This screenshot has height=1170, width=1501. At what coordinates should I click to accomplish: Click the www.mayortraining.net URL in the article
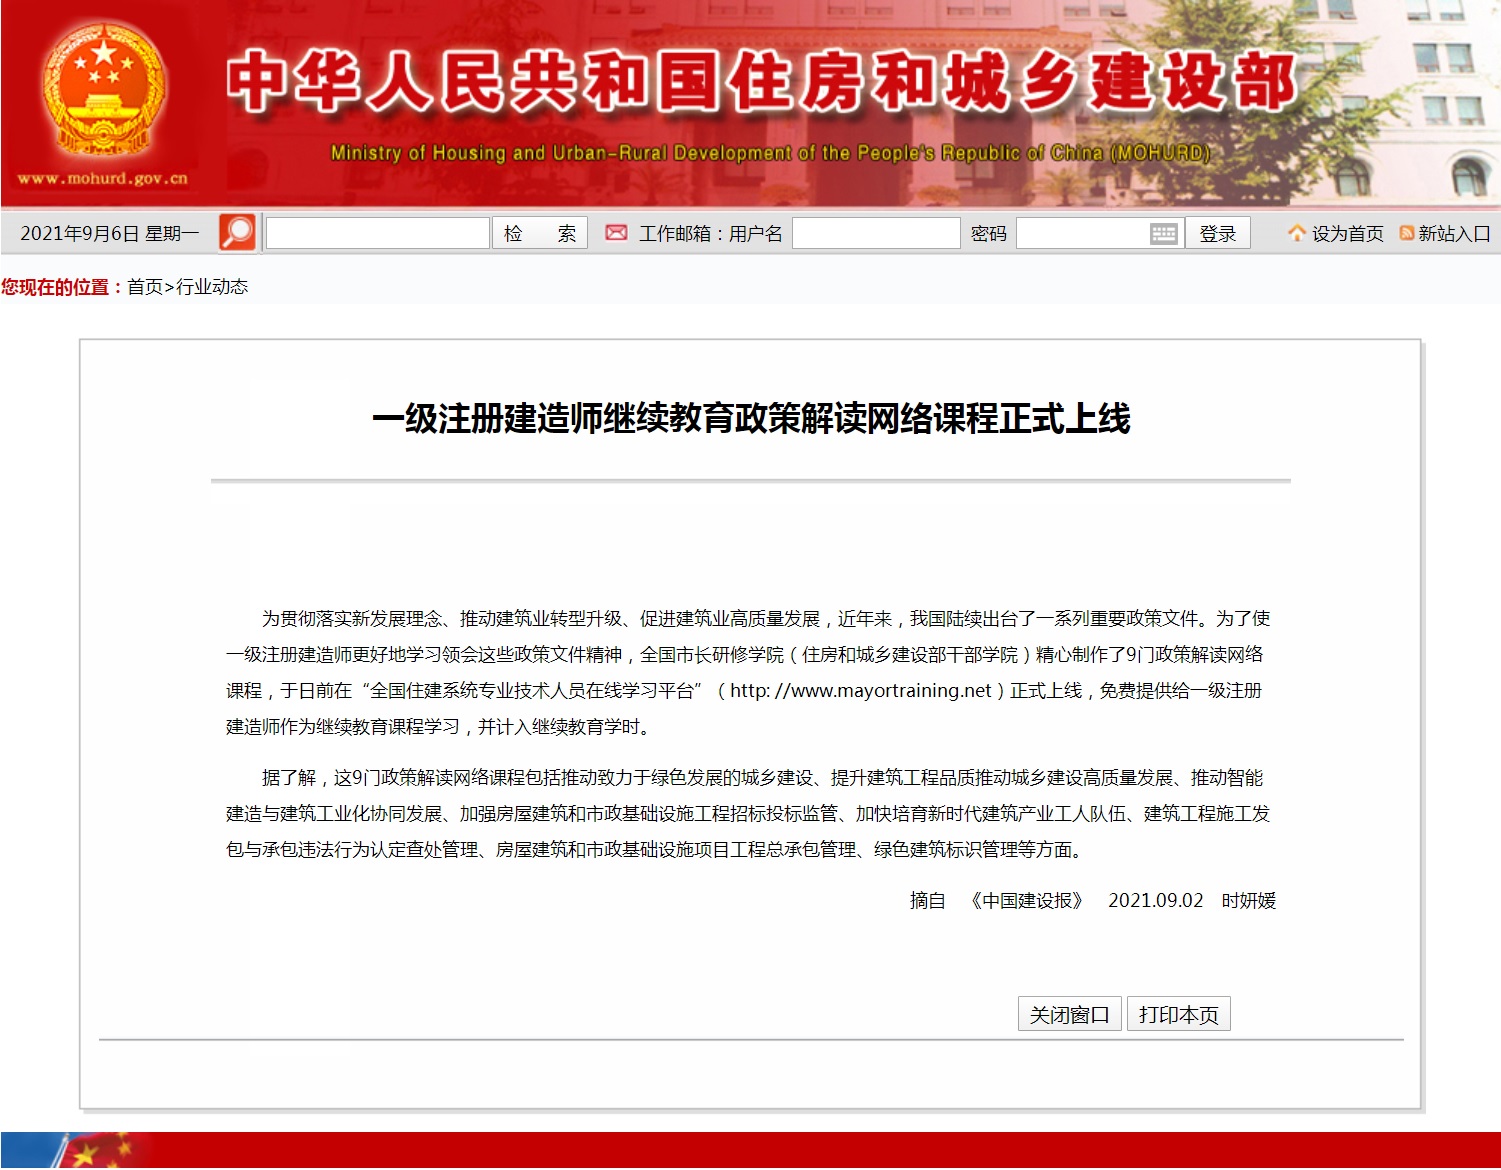[x=860, y=691]
